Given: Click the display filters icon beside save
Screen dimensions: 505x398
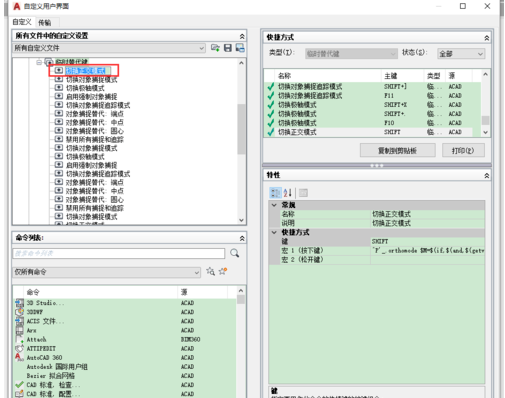Looking at the screenshot, I should [240, 48].
